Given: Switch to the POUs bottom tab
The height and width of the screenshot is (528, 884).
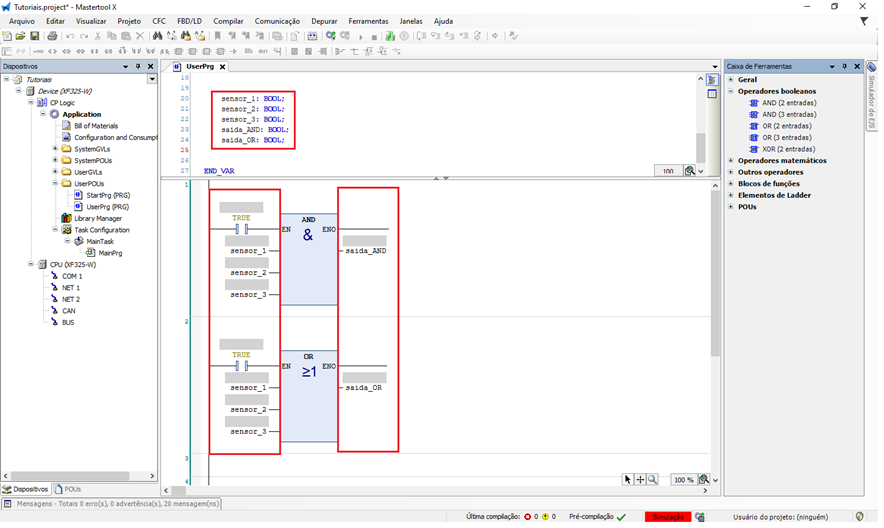Looking at the screenshot, I should coord(68,489).
